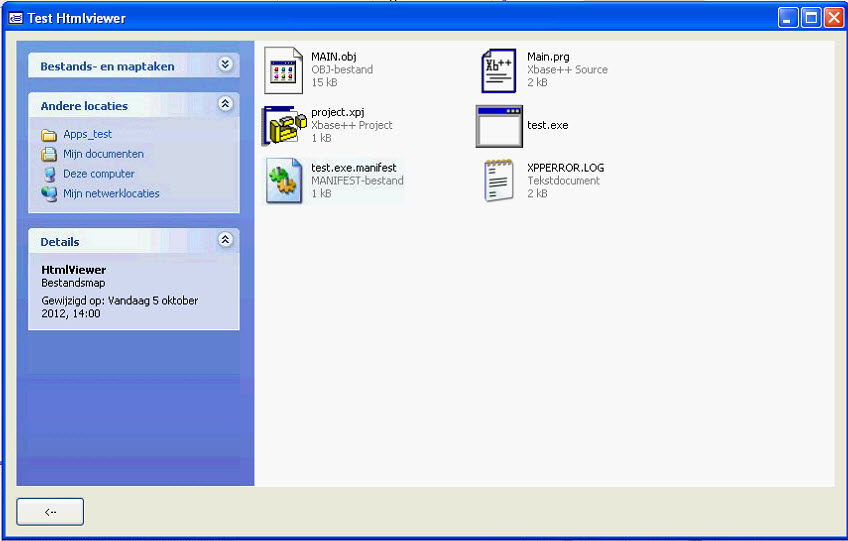Click the test.exe.manifest file icon
Screen dimensions: 848x541
click(283, 181)
